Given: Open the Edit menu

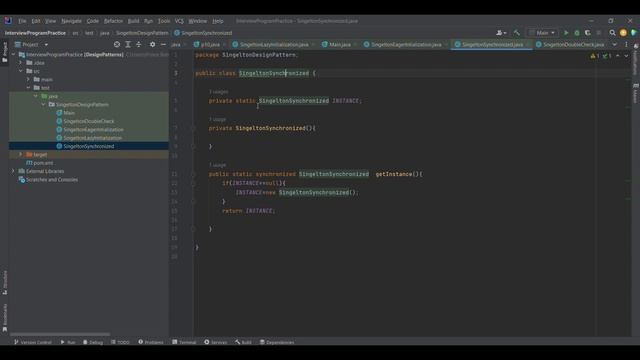Looking at the screenshot, I should tap(36, 21).
